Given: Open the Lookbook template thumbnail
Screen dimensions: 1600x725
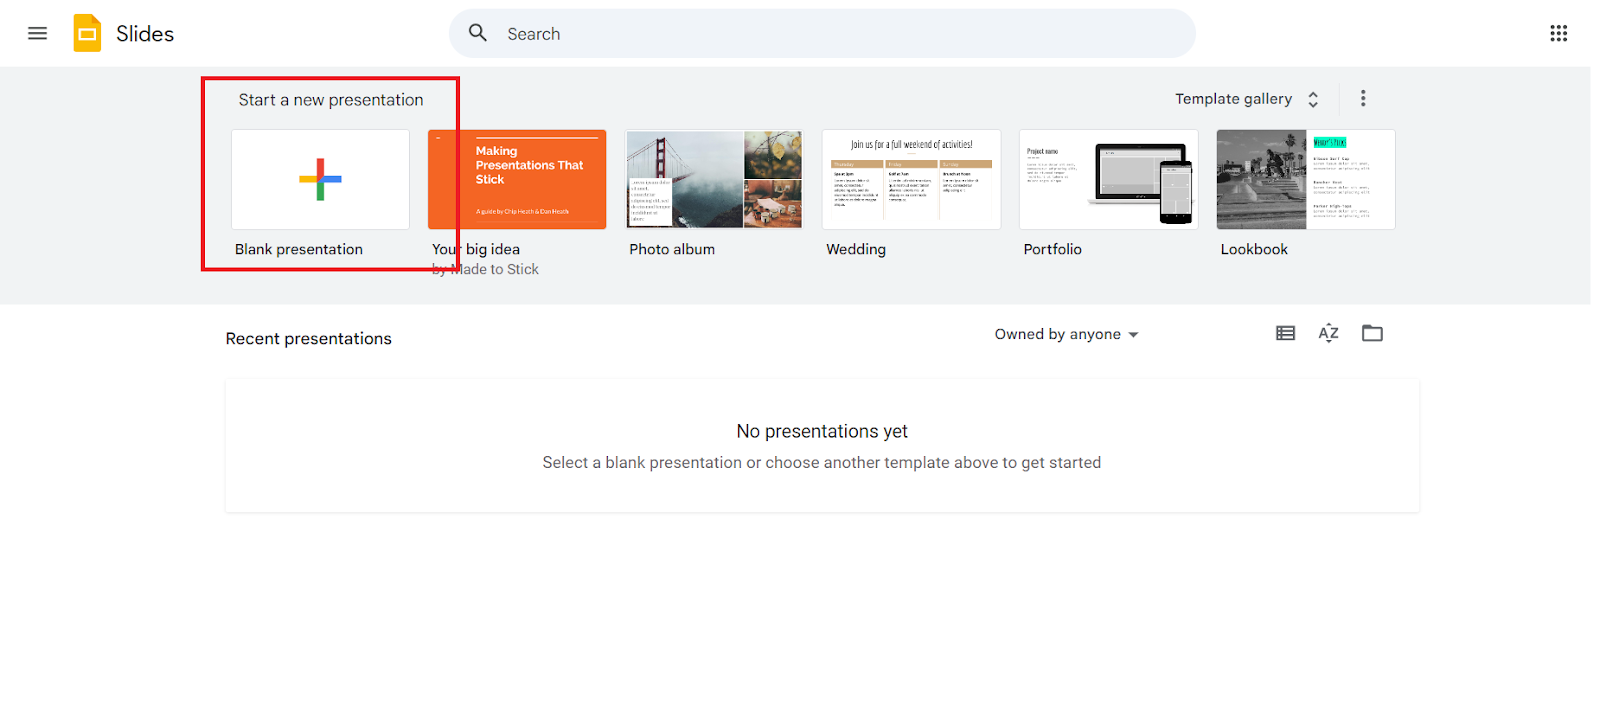Looking at the screenshot, I should pos(1305,179).
